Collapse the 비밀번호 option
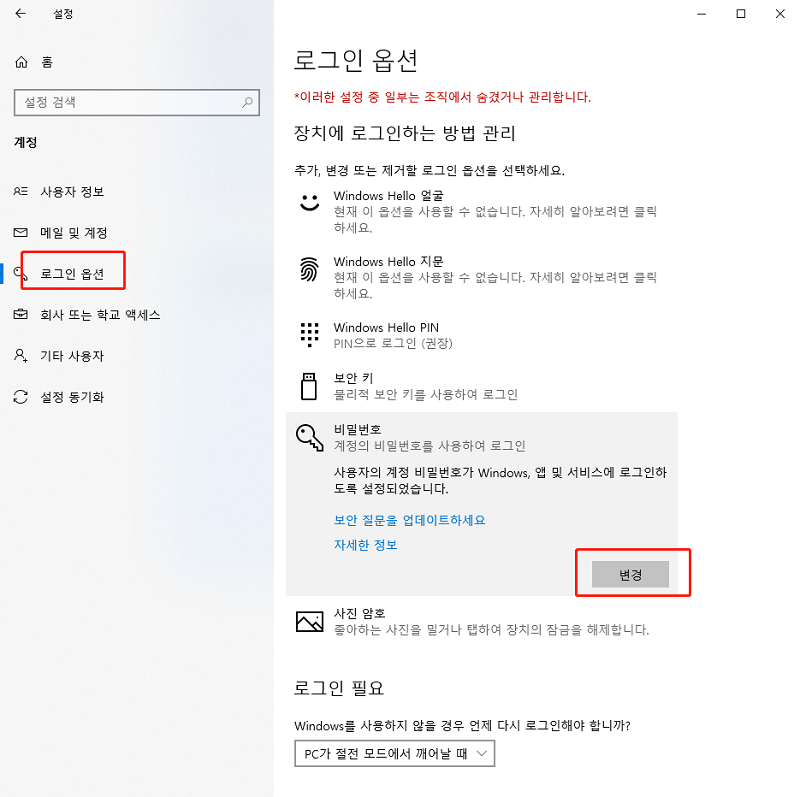 click(482, 438)
